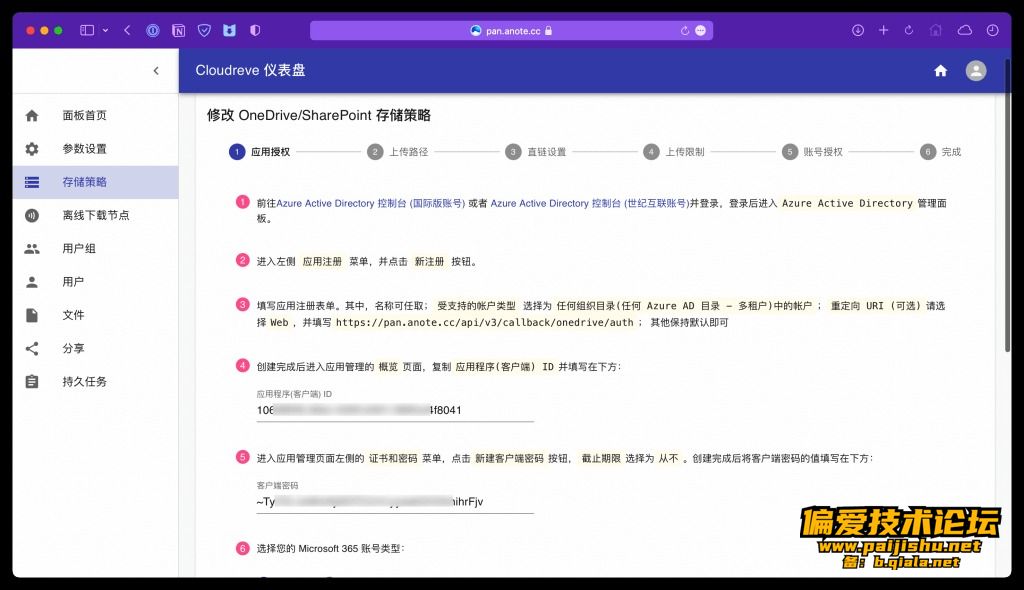Show Safari downloads
This screenshot has width=1024, height=590.
(857, 30)
